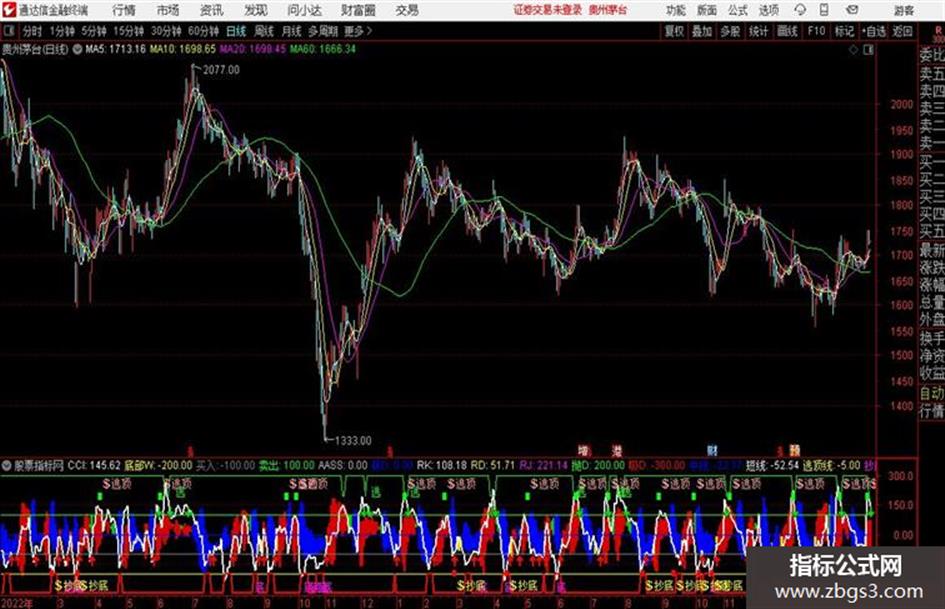The image size is (945, 609).
Task: Click 证券交易未登录 login link
Action: coord(548,10)
